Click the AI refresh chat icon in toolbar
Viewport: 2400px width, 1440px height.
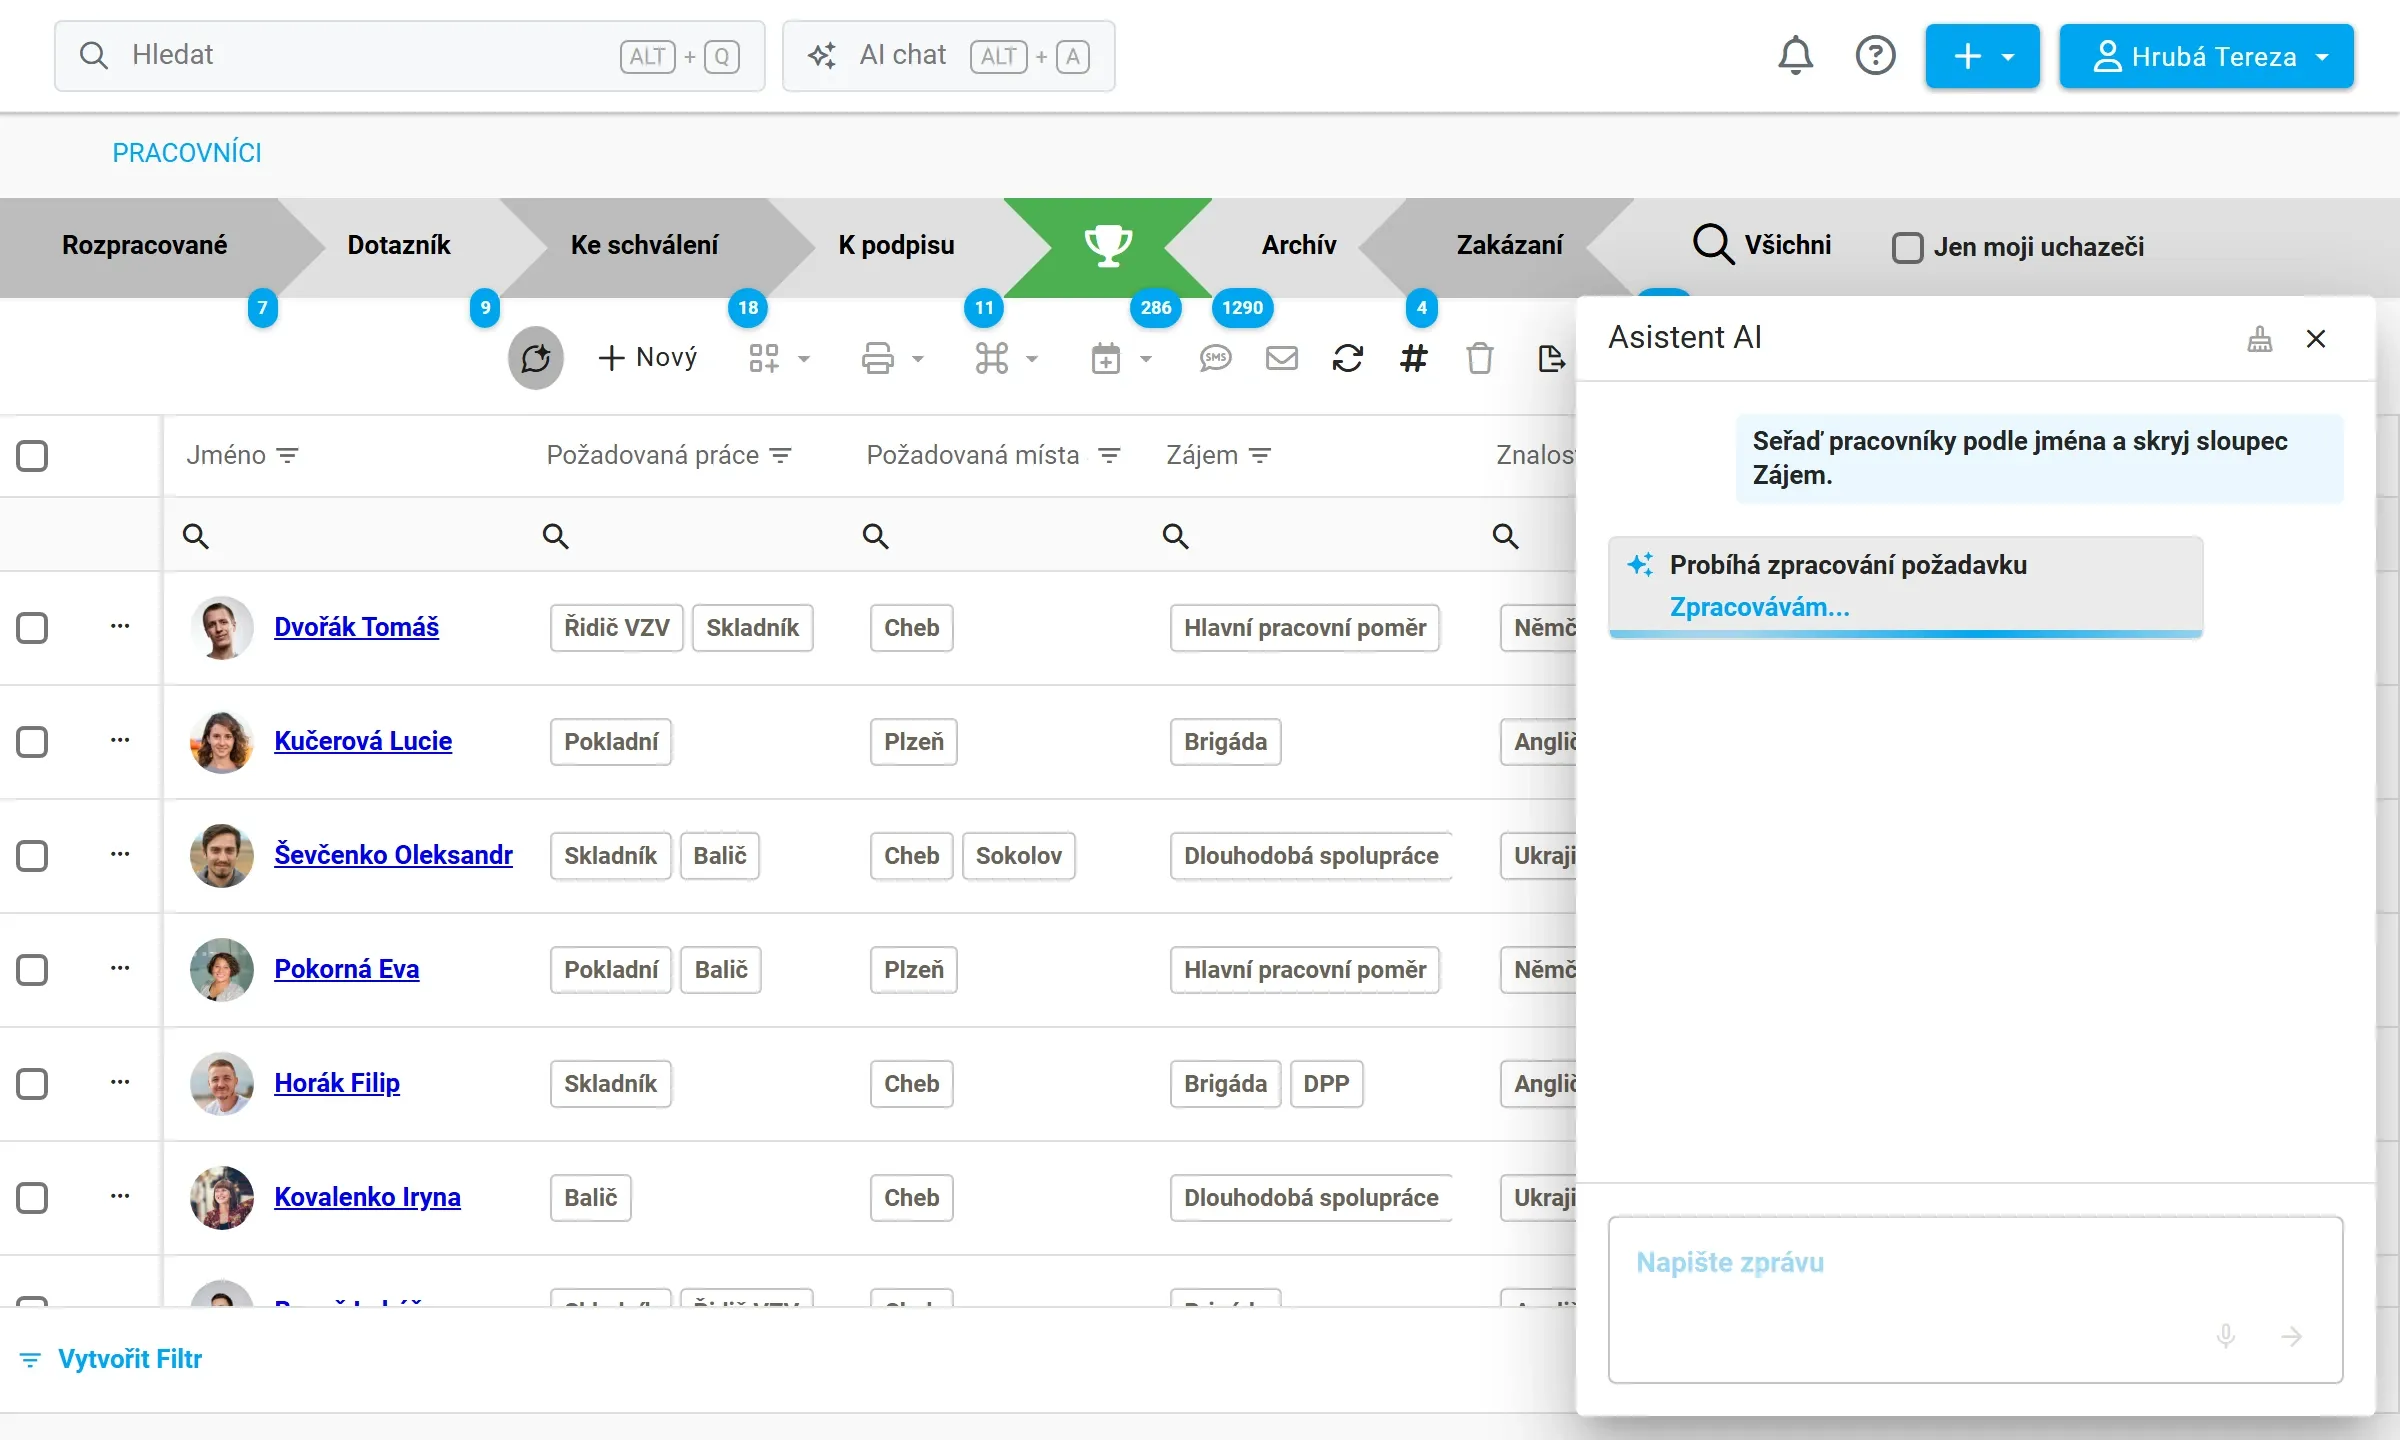tap(536, 358)
